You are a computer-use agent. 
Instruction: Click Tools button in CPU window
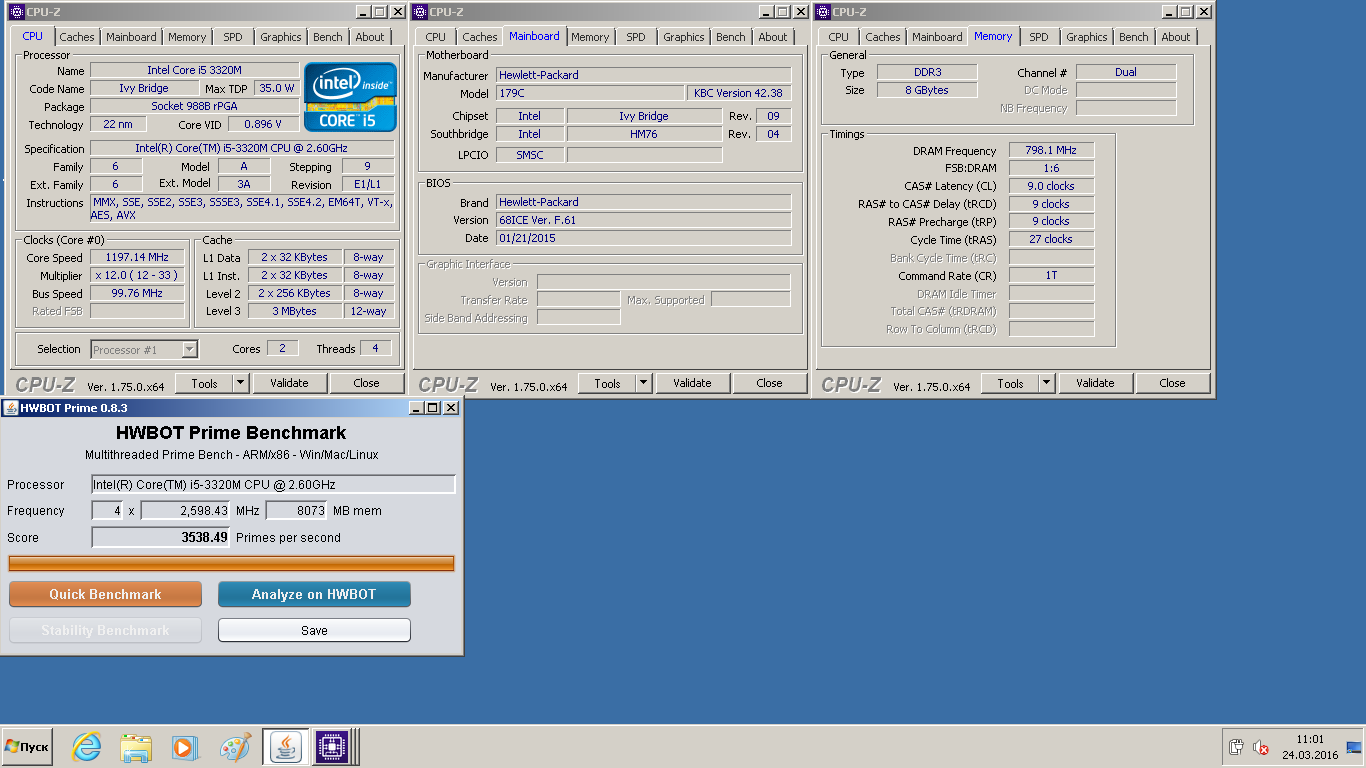pos(204,383)
